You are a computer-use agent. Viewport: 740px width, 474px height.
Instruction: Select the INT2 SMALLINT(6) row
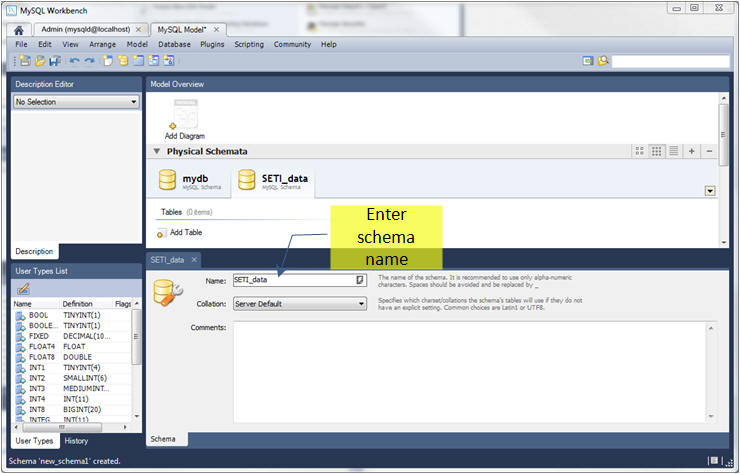point(73,378)
